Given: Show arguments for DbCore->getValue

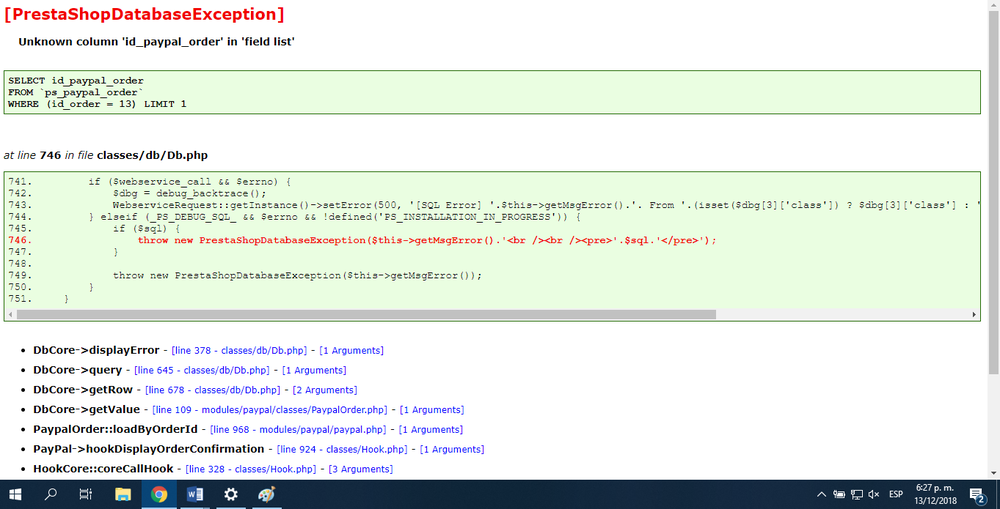Looking at the screenshot, I should pyautogui.click(x=432, y=409).
